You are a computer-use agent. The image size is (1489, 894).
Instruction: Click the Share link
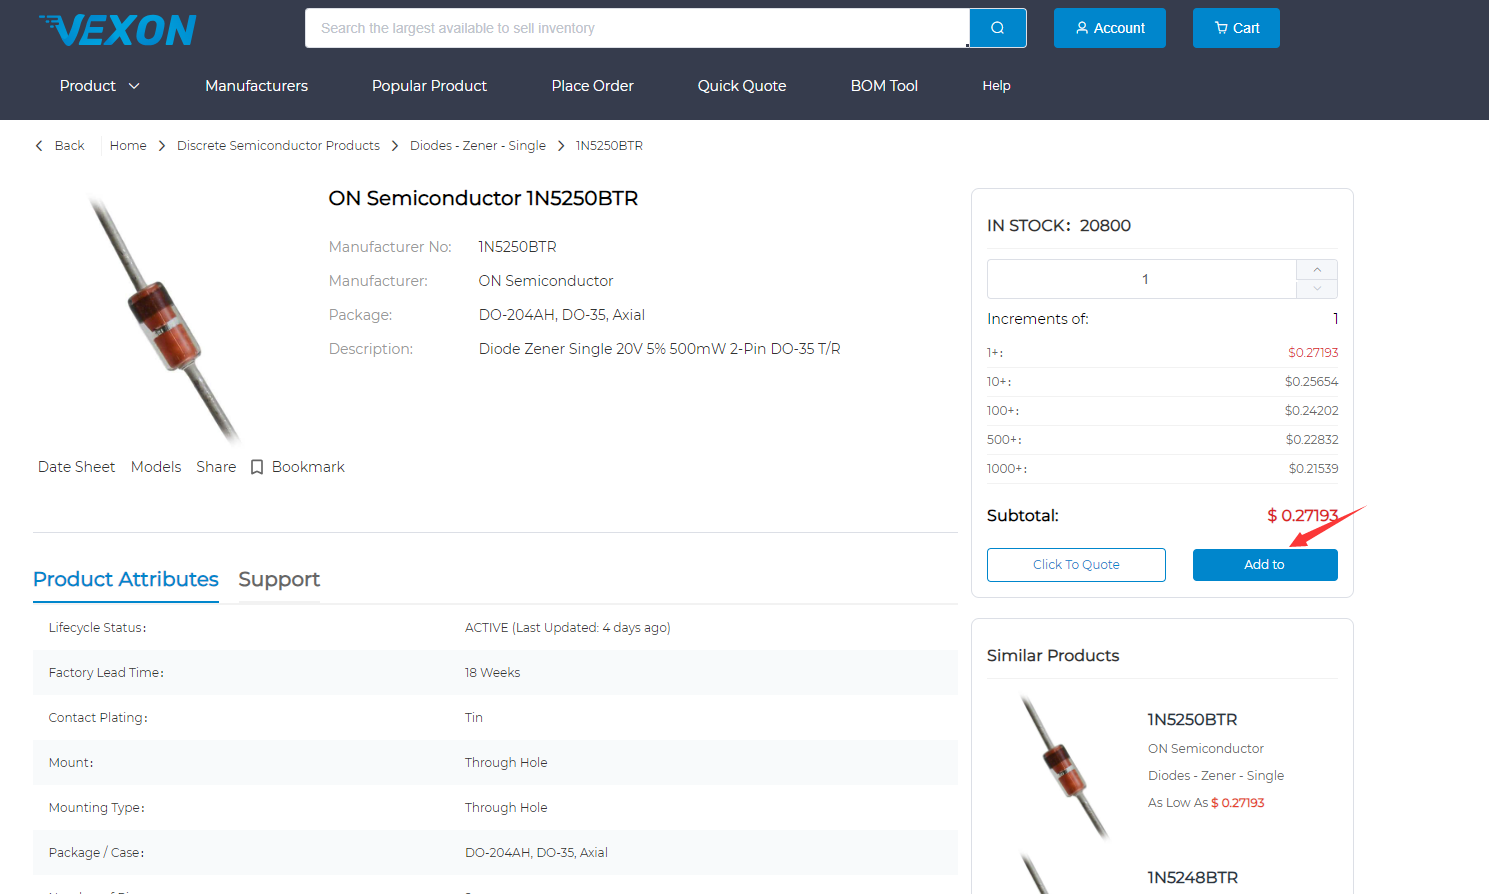(x=216, y=467)
